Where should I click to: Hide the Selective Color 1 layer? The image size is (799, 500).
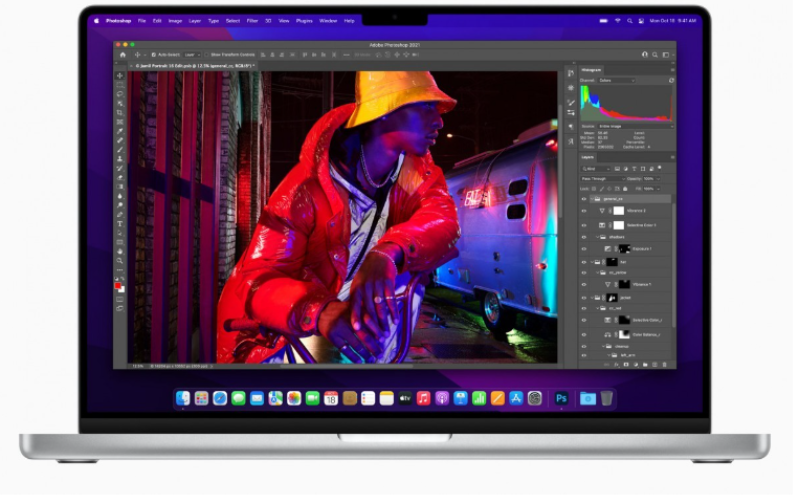coord(584,225)
